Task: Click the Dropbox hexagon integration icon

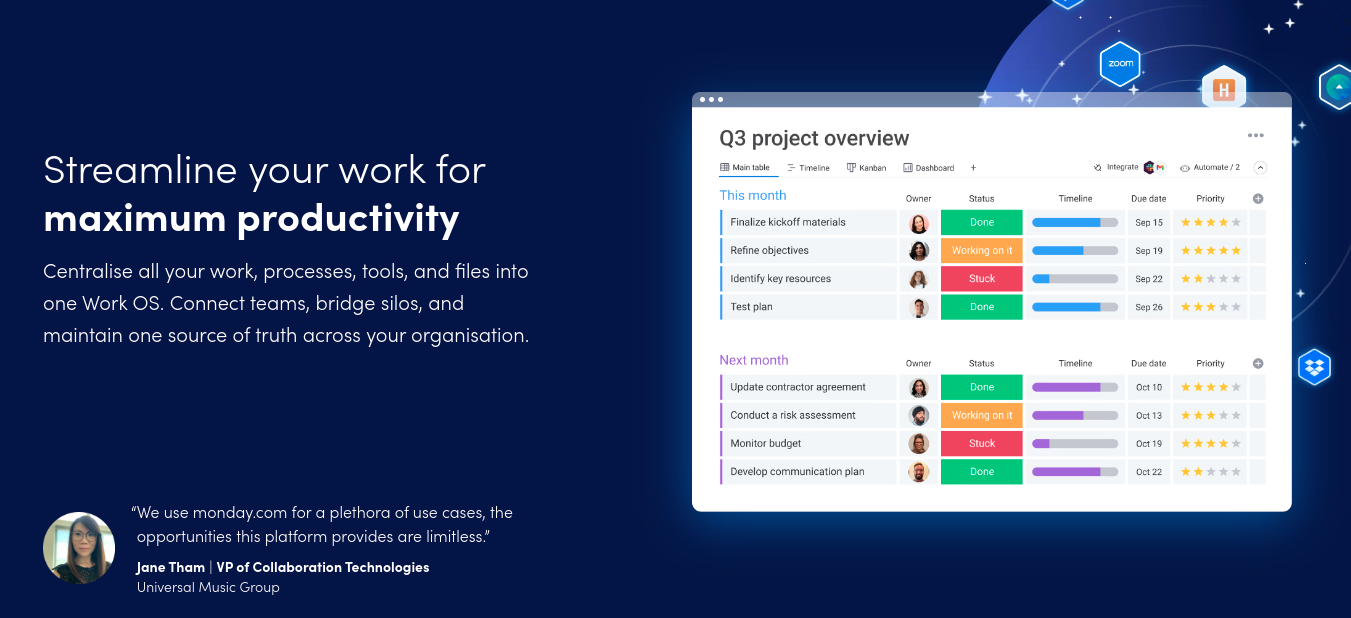Action: tap(1314, 366)
